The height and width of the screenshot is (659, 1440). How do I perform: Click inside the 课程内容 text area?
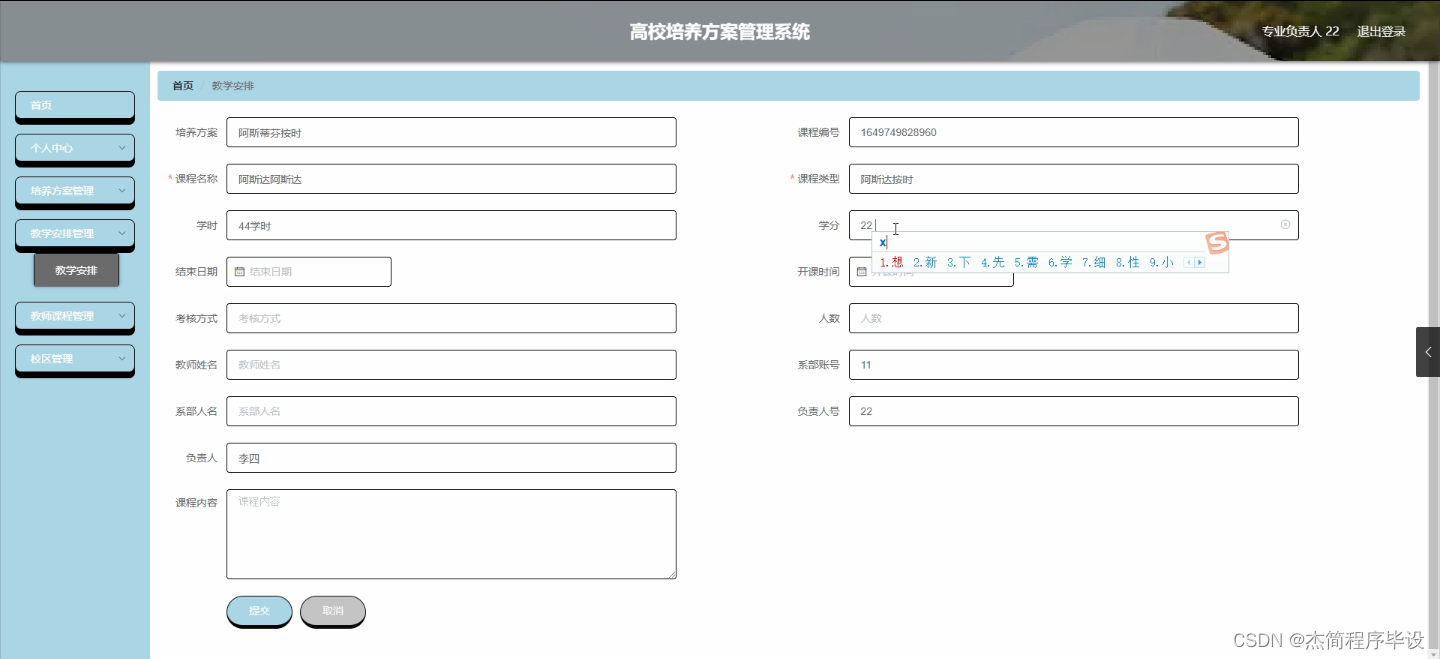451,533
